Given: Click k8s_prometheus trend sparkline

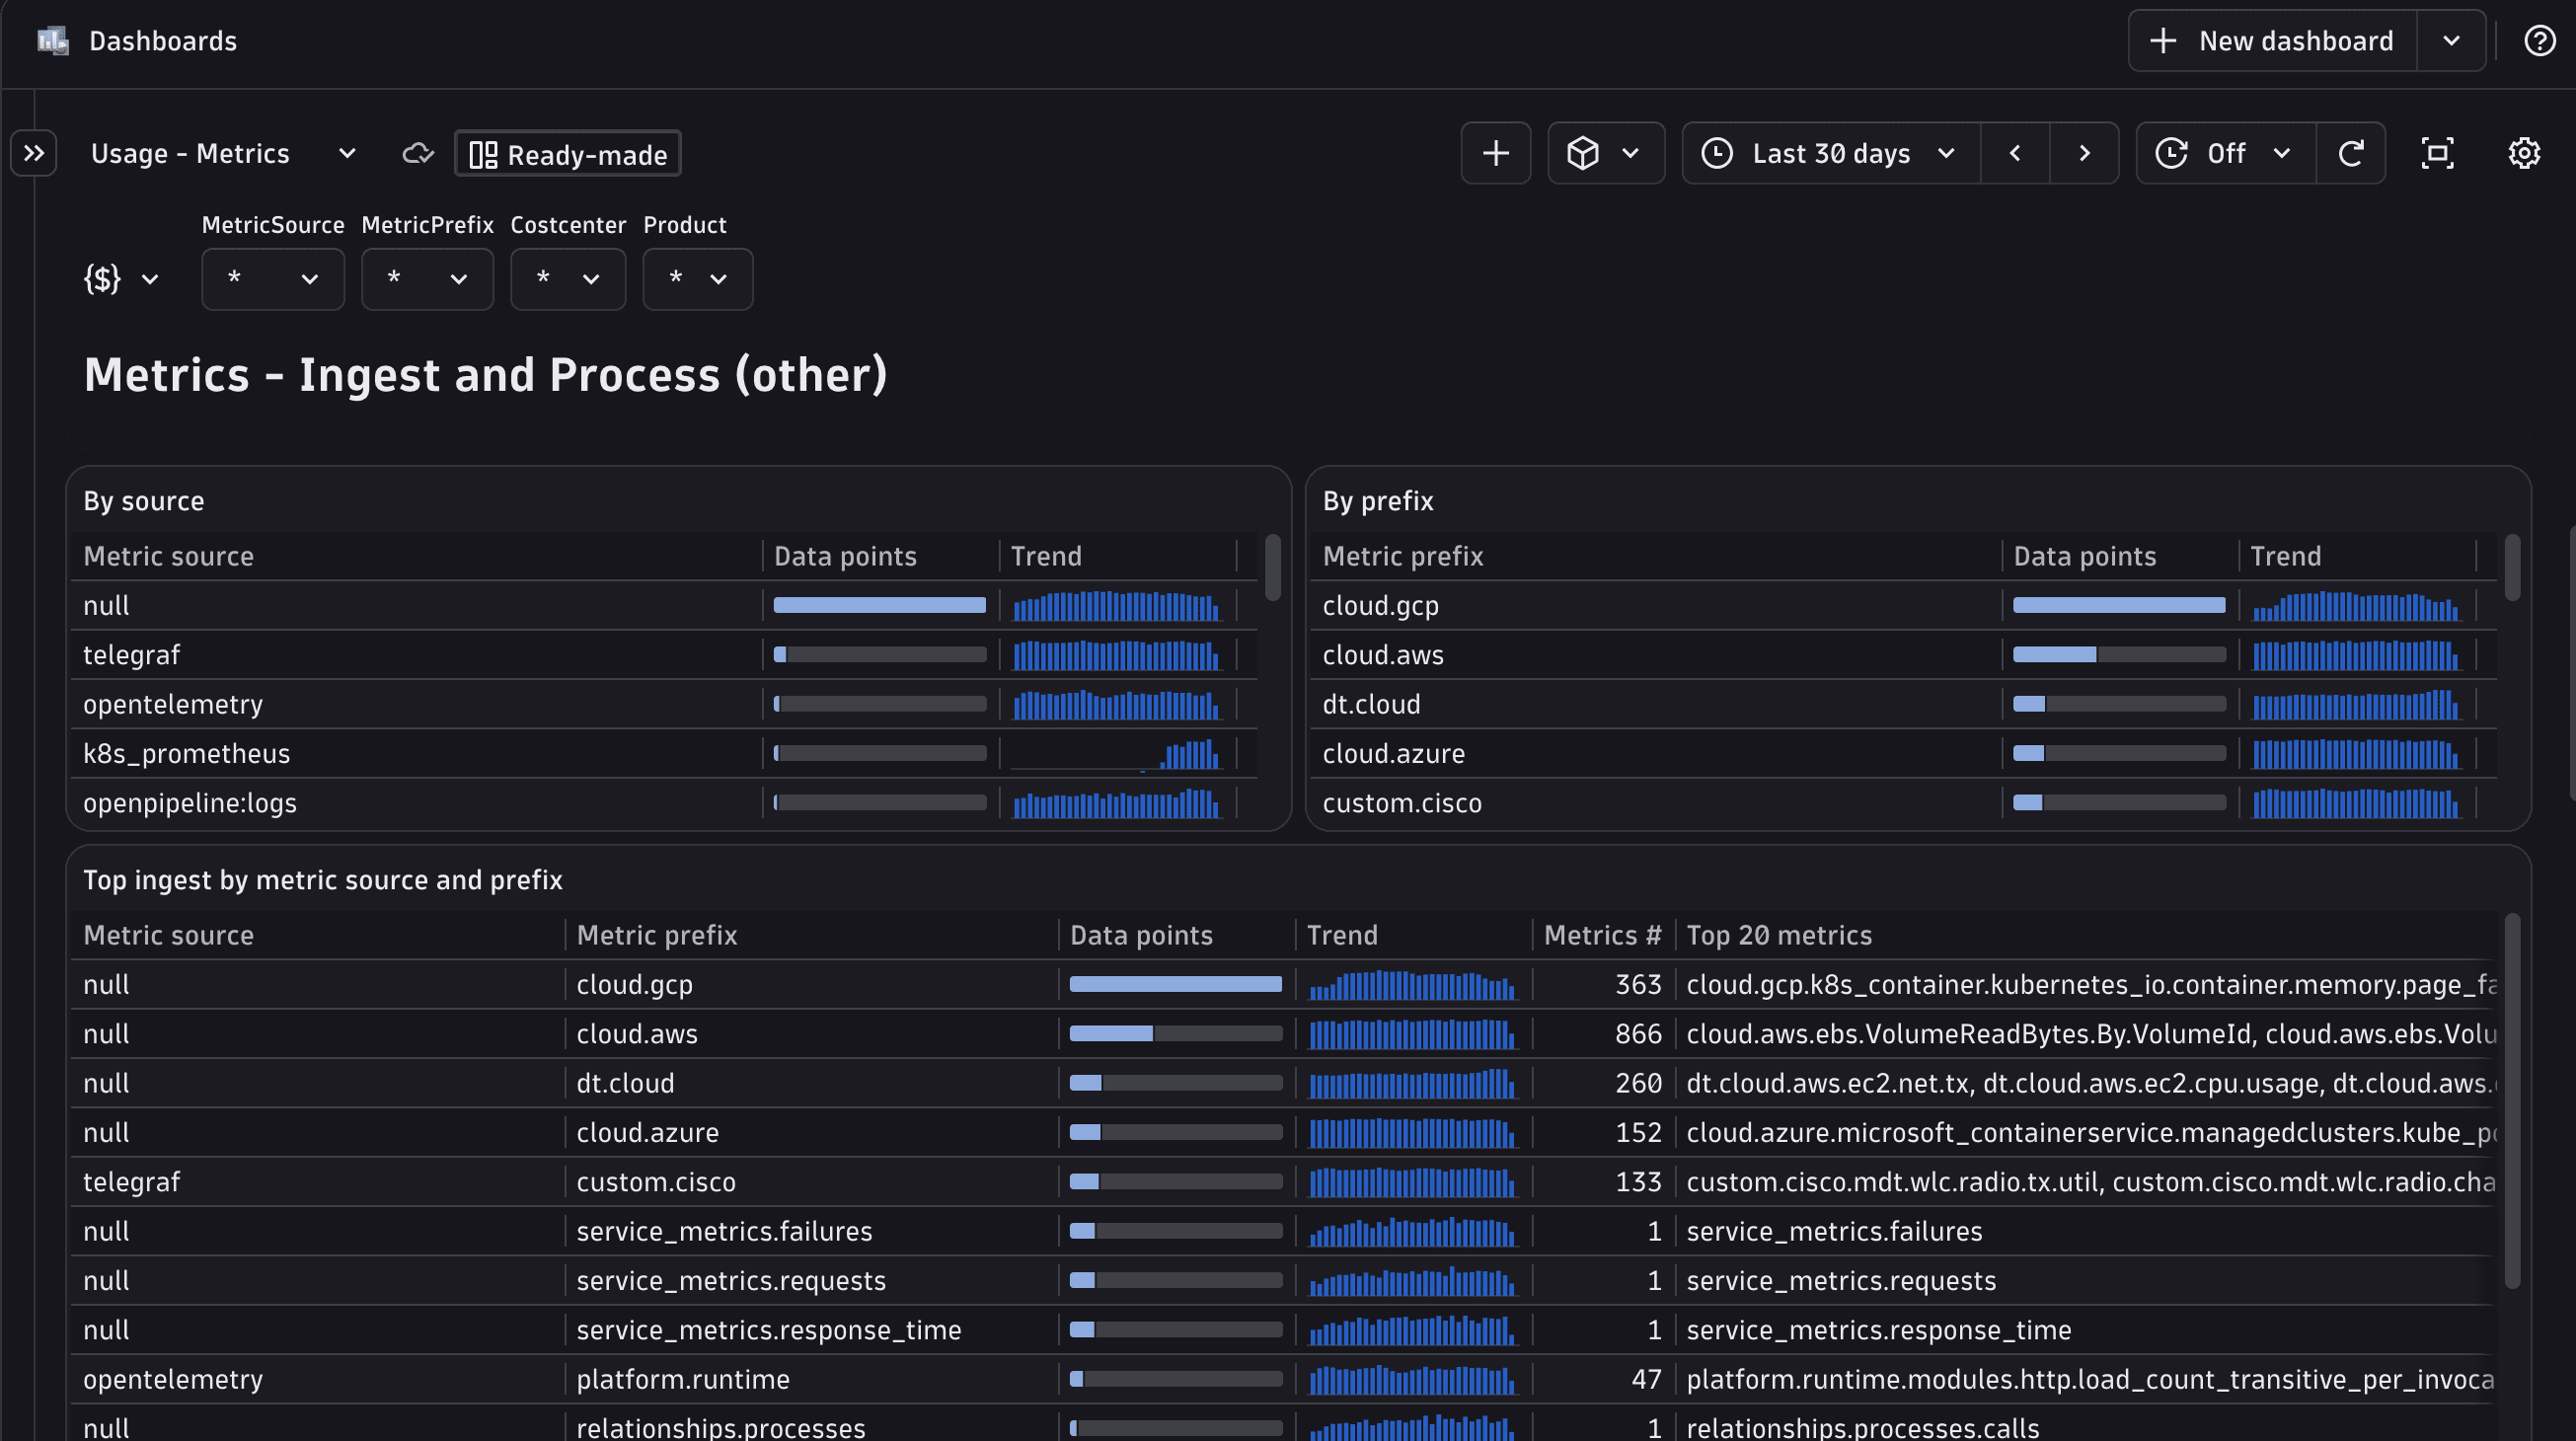Looking at the screenshot, I should (x=1116, y=754).
